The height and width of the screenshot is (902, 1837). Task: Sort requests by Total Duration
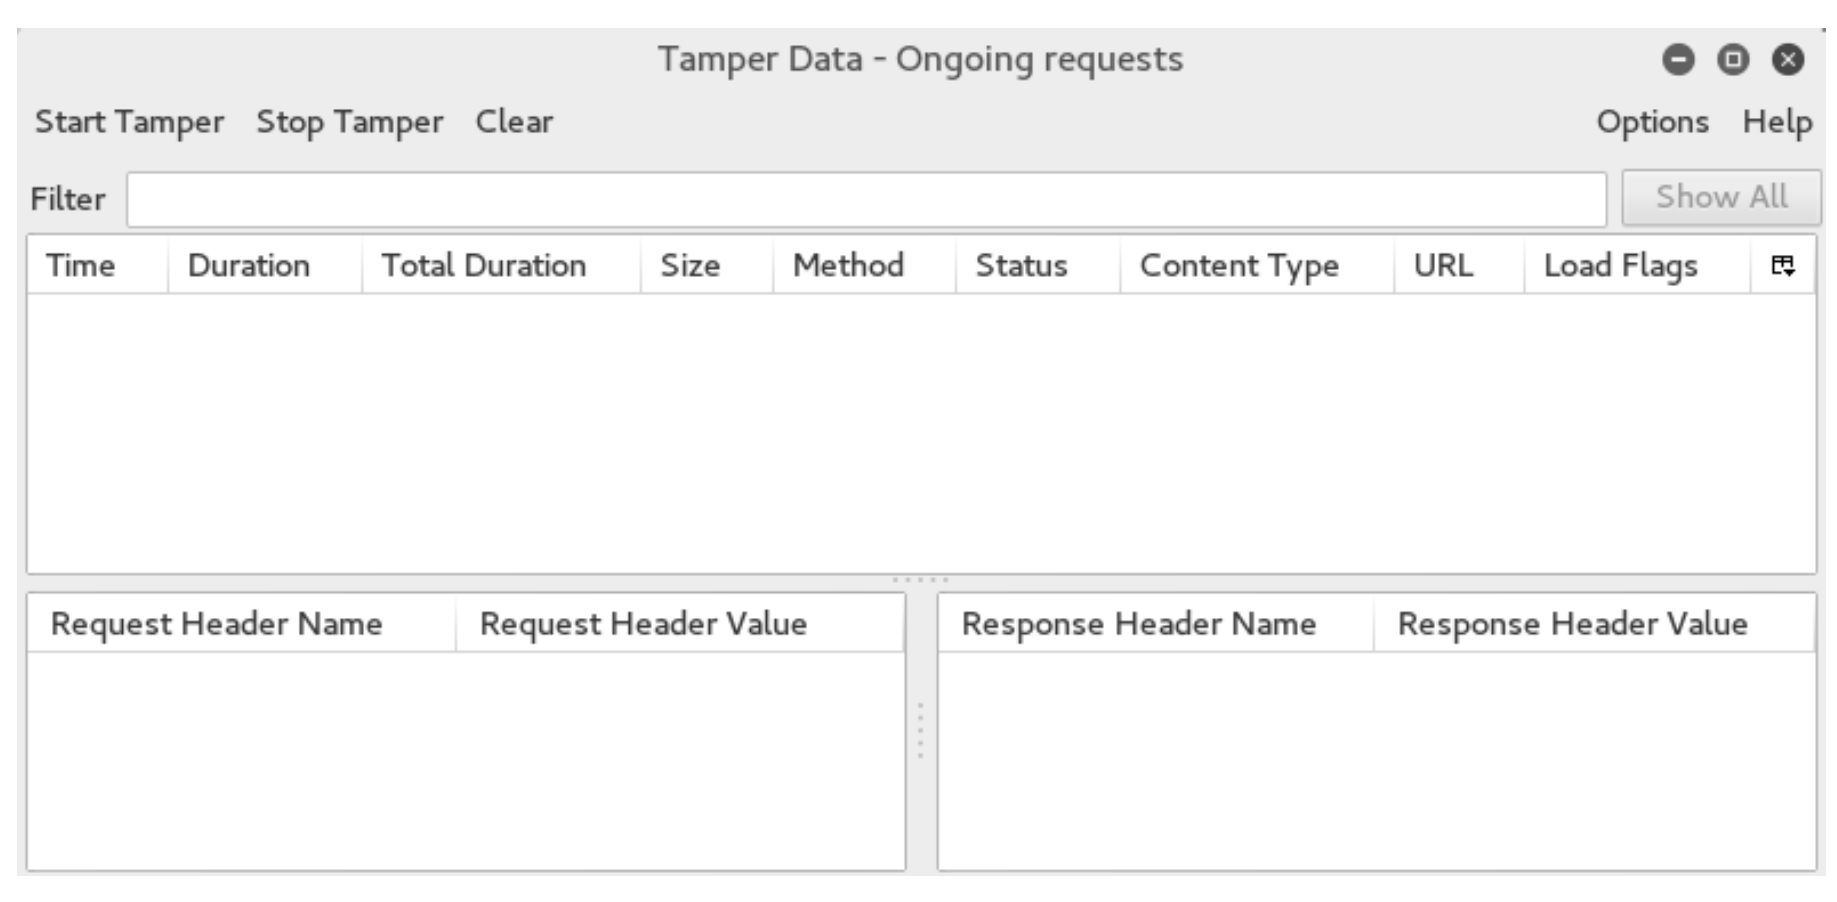485,266
